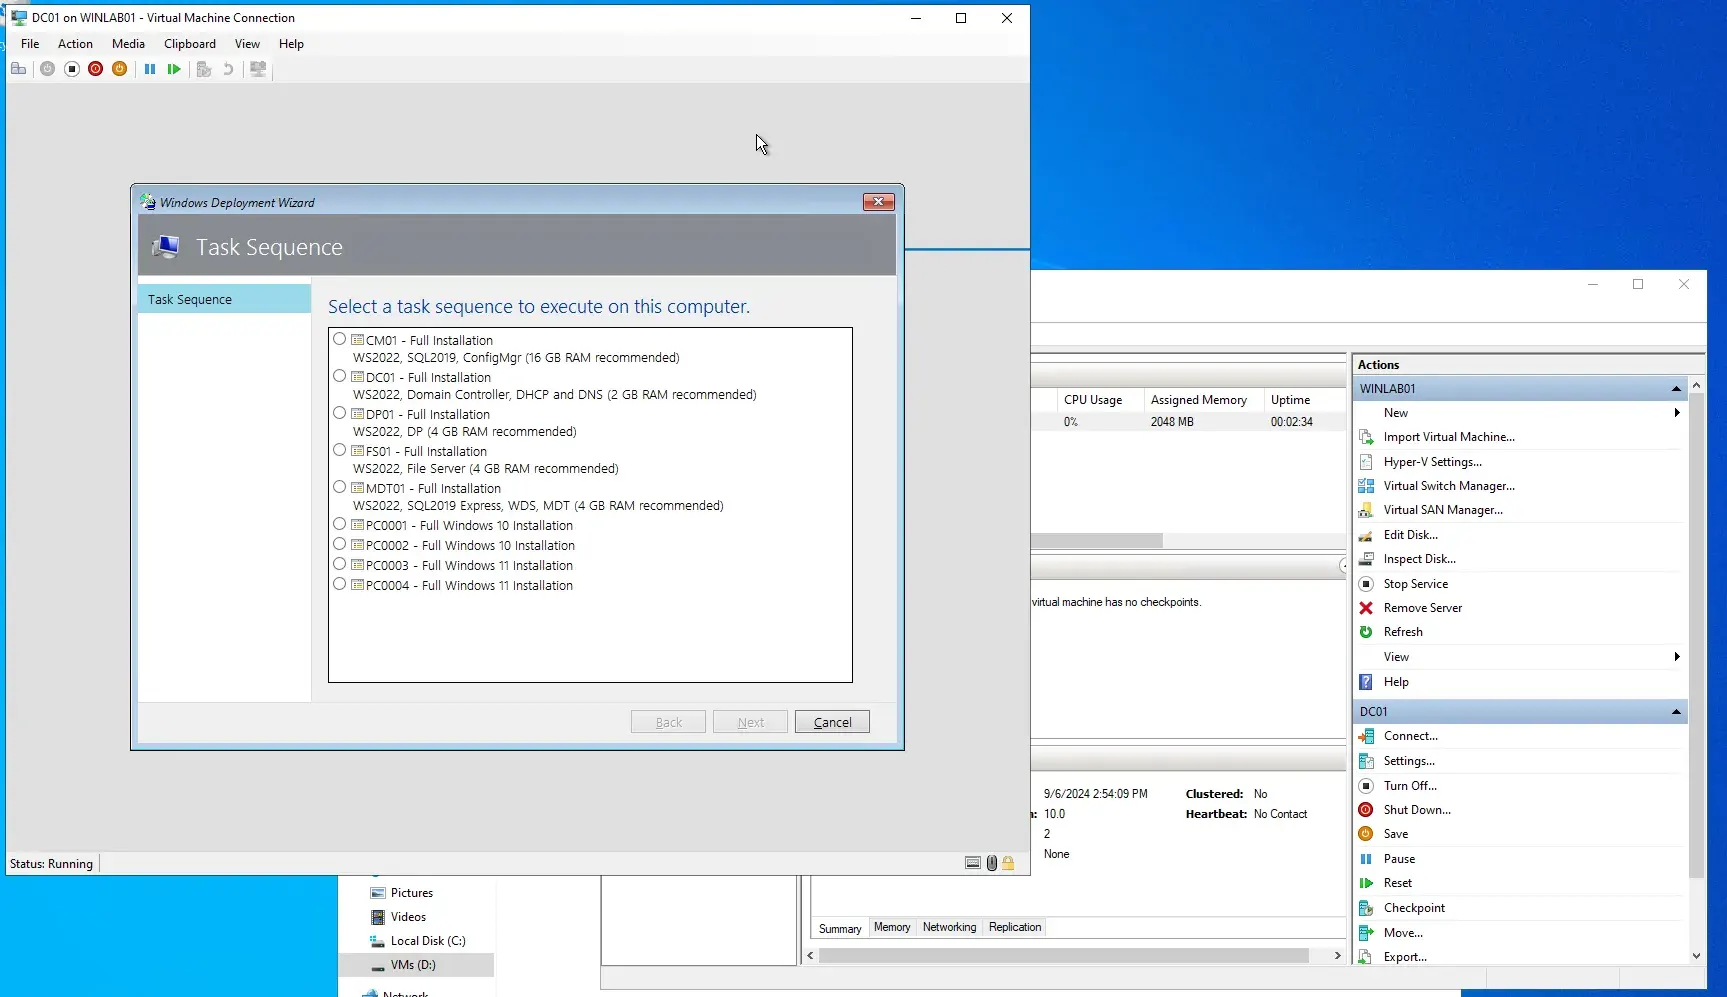Open the Media menu

pyautogui.click(x=128, y=44)
